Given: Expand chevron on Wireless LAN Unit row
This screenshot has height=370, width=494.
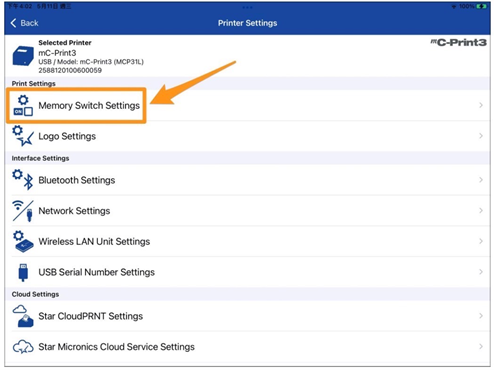Looking at the screenshot, I should pos(481,241).
